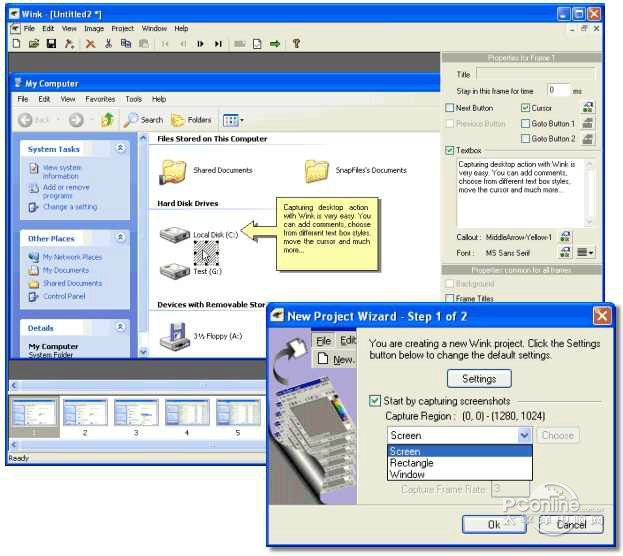Open the Favorites menu in My Computer
The width and height of the screenshot is (623, 556).
click(x=100, y=99)
